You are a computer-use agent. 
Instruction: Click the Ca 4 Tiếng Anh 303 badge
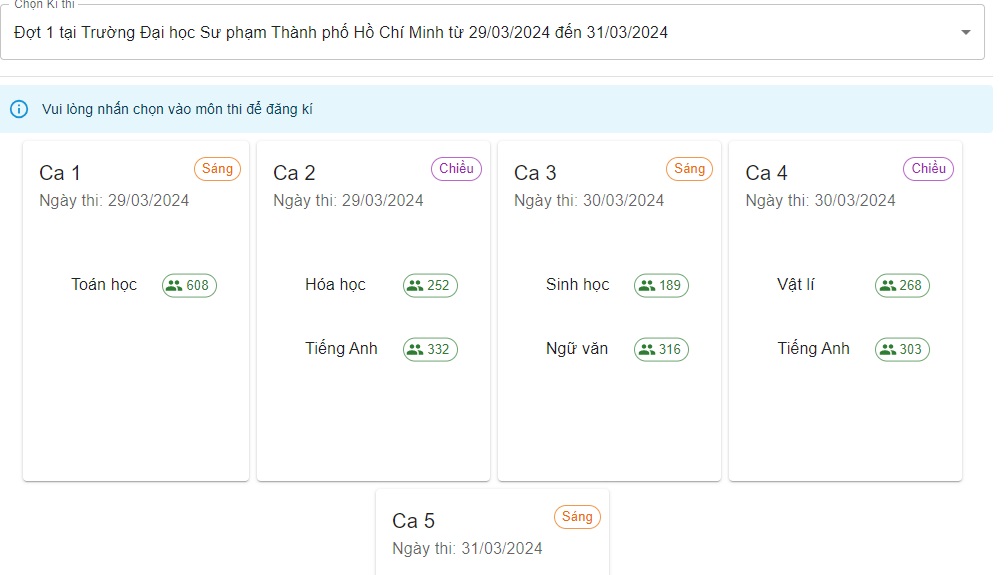902,349
